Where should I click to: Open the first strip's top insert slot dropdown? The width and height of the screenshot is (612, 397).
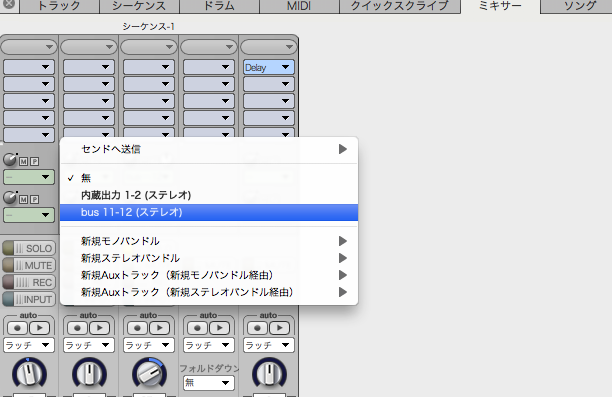28,67
